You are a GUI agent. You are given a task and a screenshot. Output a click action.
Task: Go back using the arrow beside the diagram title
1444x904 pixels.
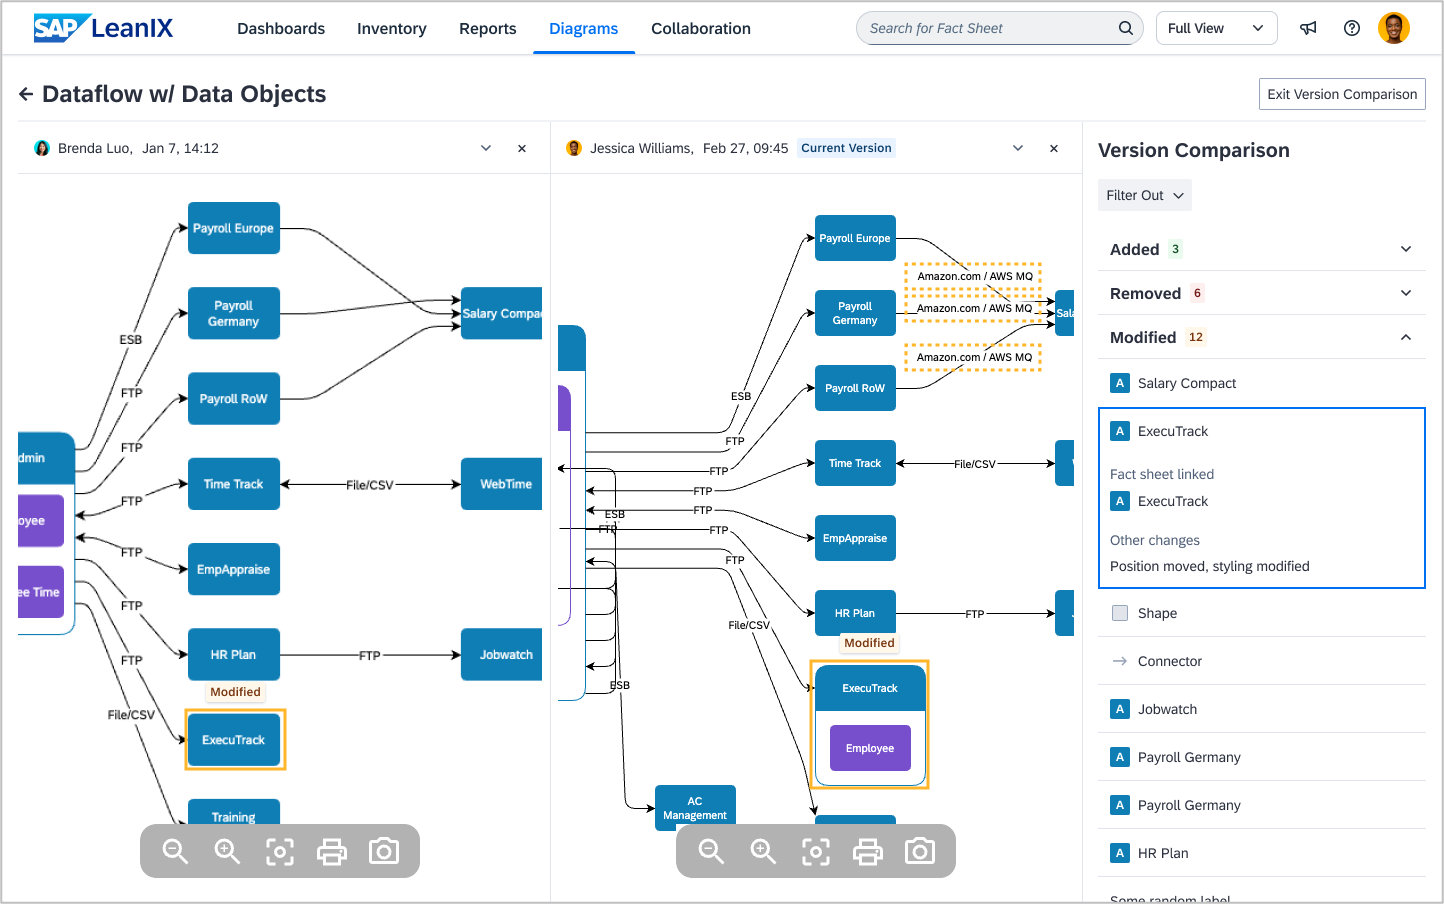26,94
